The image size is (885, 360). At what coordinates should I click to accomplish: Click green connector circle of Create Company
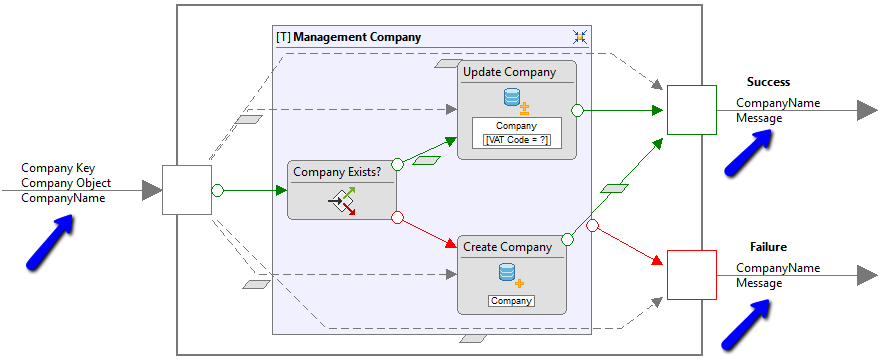[568, 239]
